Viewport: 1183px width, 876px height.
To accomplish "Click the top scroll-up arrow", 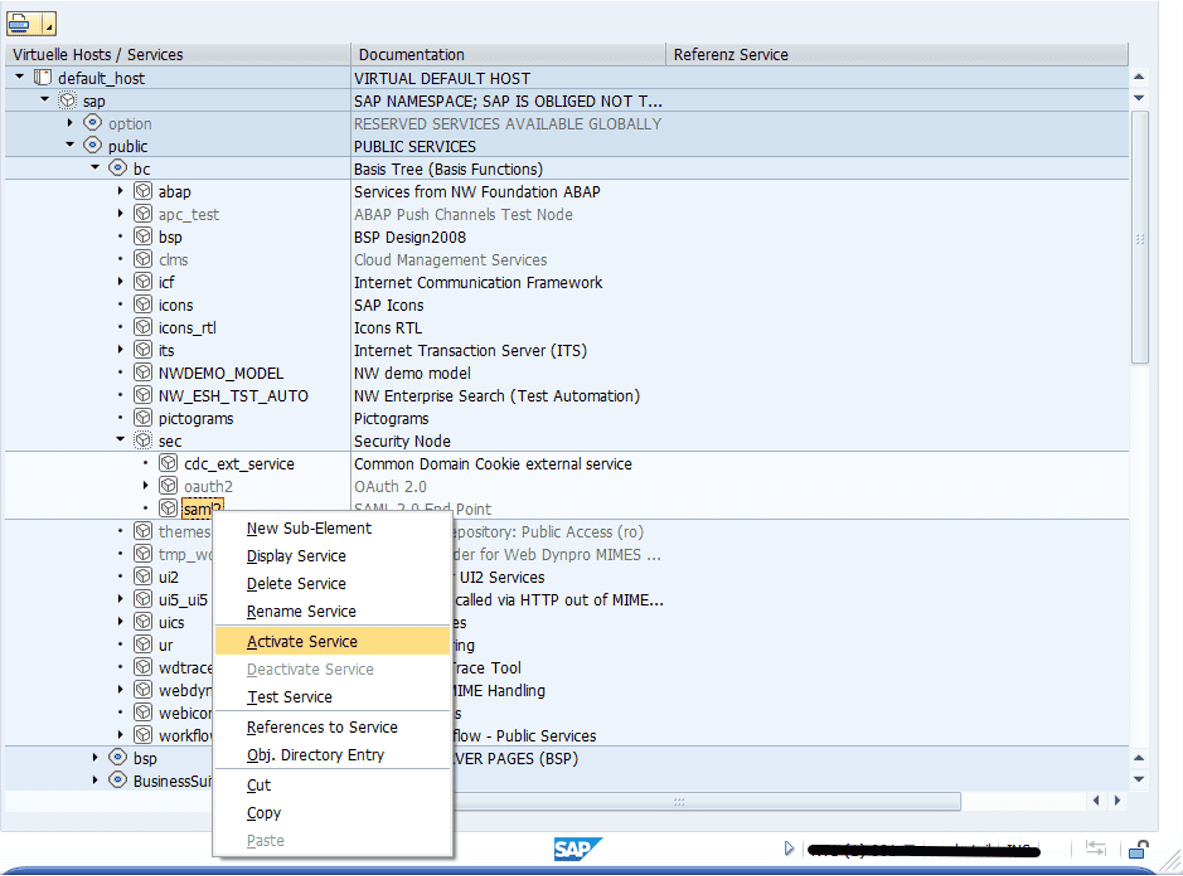I will pyautogui.click(x=1139, y=77).
